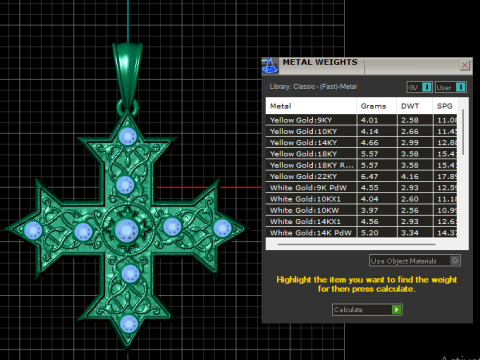Click the 3.97 grams value
The image size is (480, 360).
[369, 210]
